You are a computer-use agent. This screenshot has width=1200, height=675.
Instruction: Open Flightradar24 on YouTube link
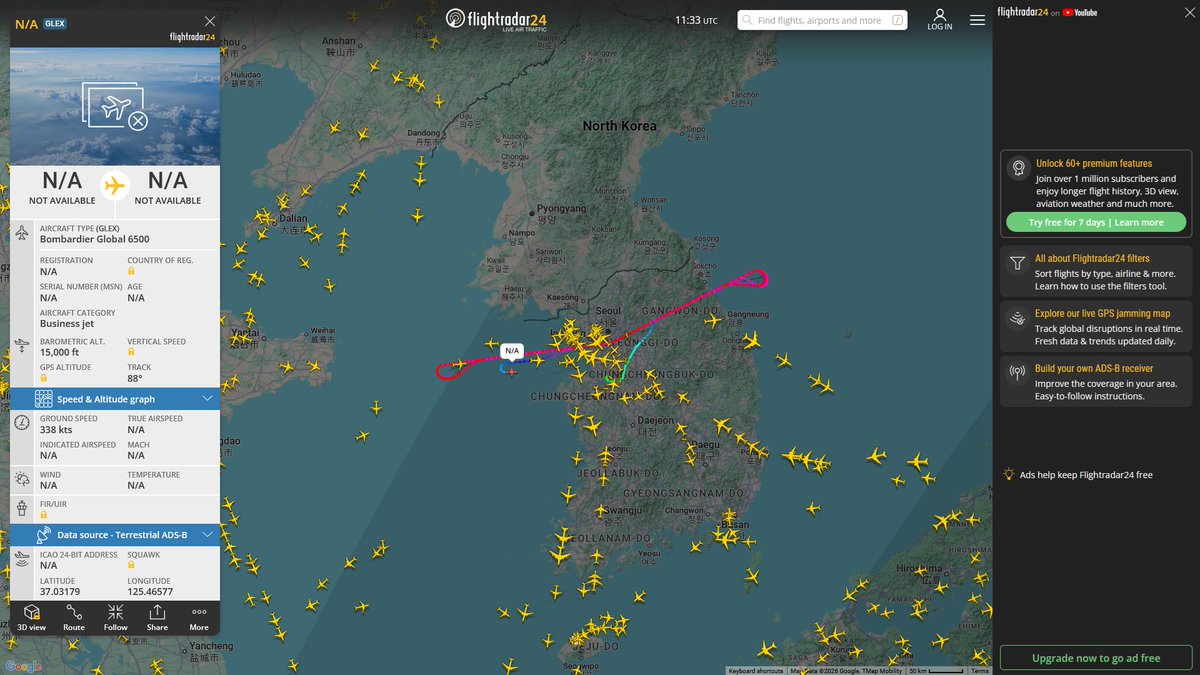pyautogui.click(x=1048, y=12)
